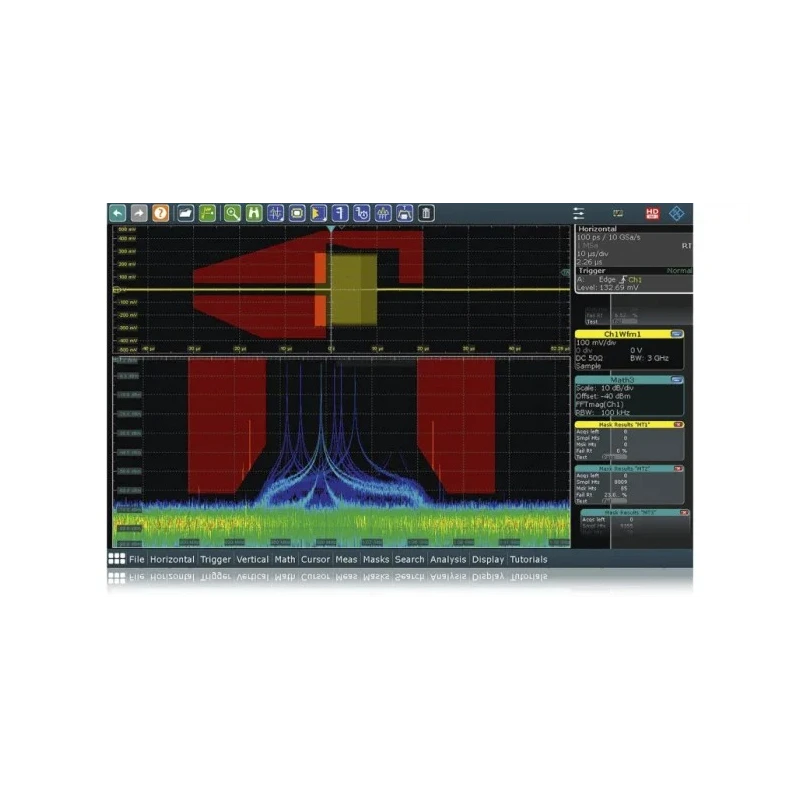Click the mask test rectangle icon

297,213
